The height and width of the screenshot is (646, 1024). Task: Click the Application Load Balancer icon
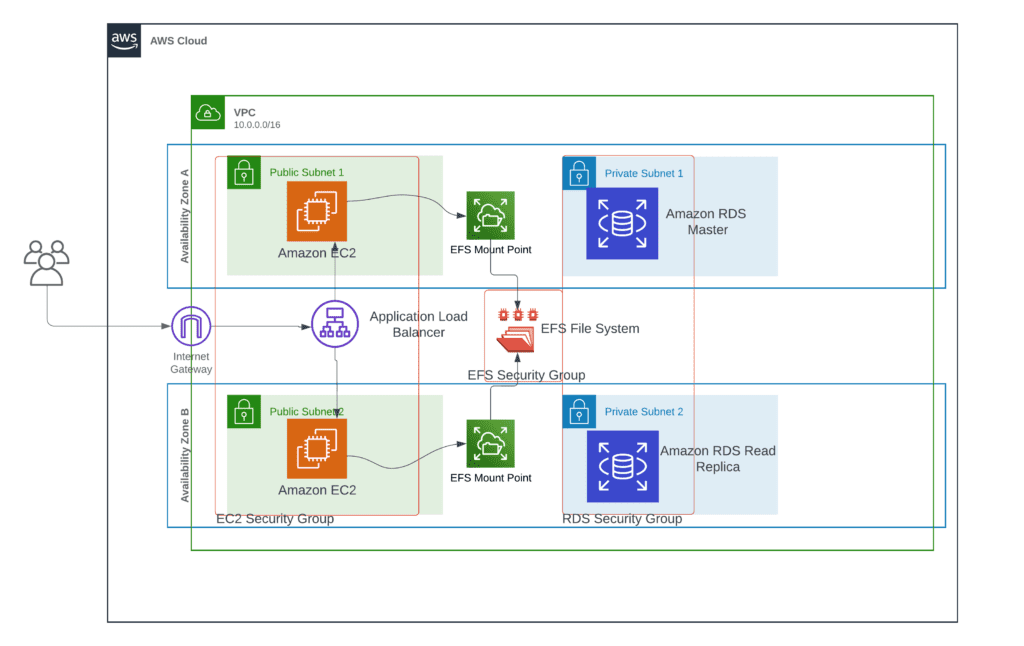click(335, 324)
